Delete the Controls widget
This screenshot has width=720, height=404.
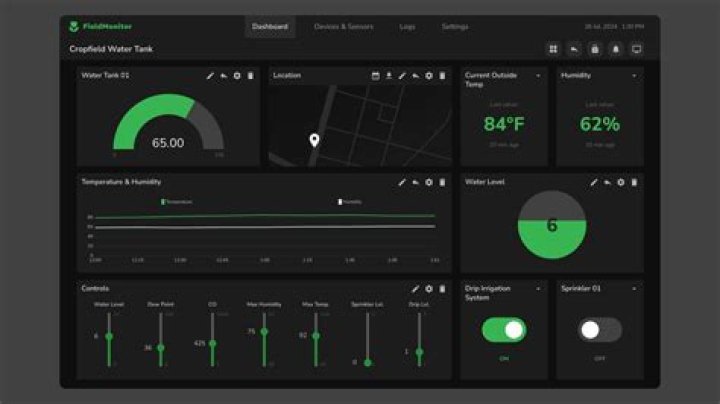click(442, 289)
